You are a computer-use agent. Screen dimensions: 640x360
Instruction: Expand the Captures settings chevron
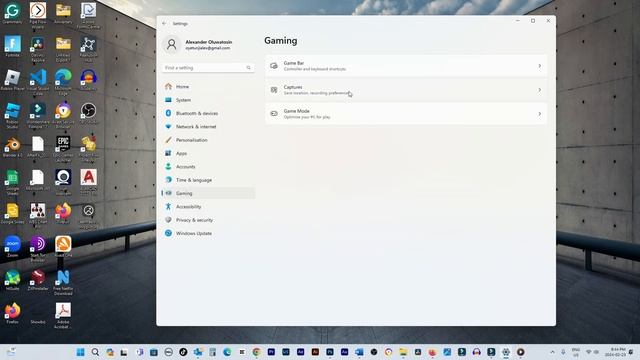539,90
